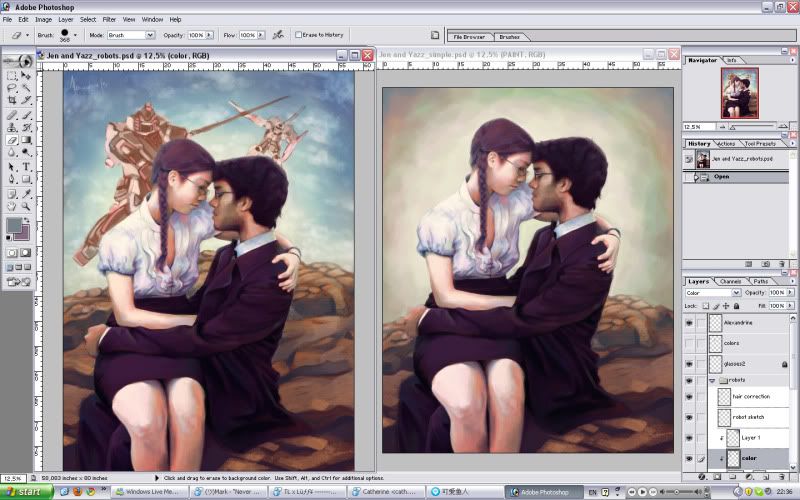Select the Lasso tool
Viewport: 800px width, 500px height.
coord(12,88)
